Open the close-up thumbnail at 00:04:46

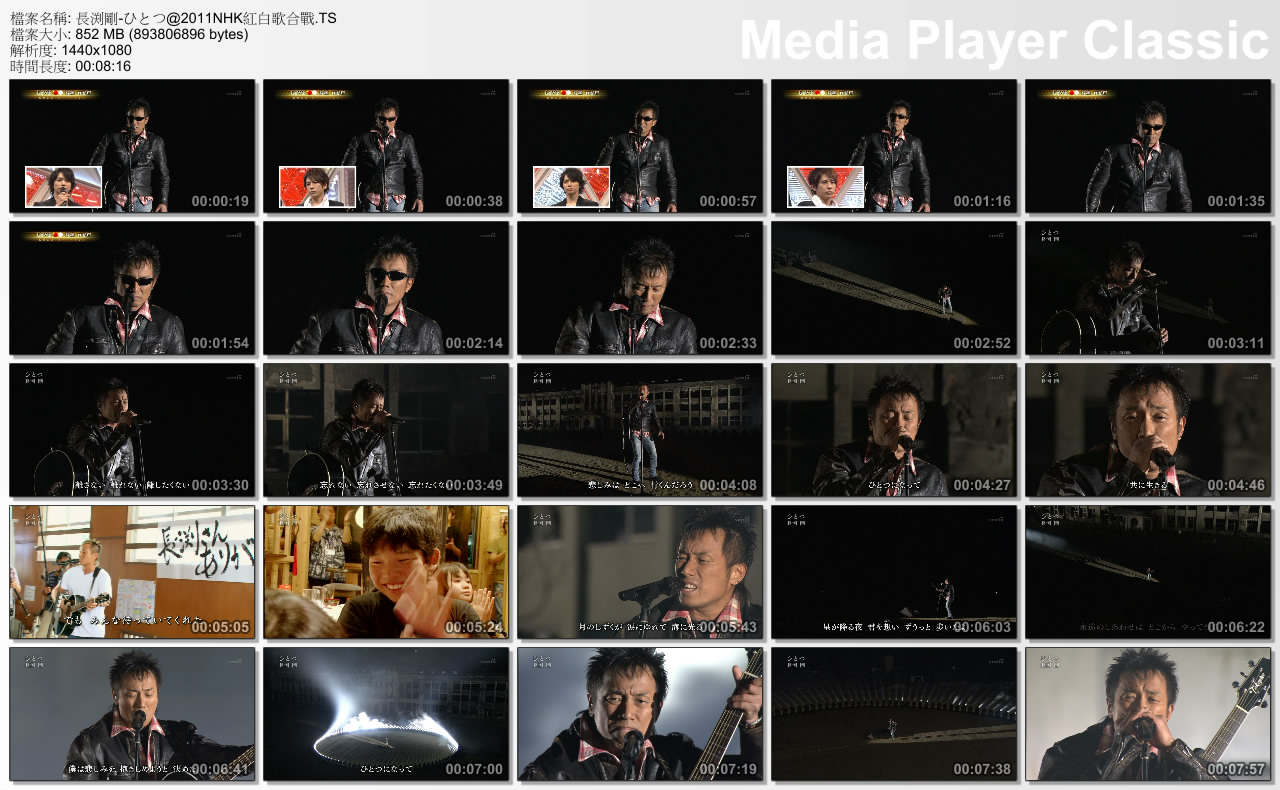tap(1148, 430)
